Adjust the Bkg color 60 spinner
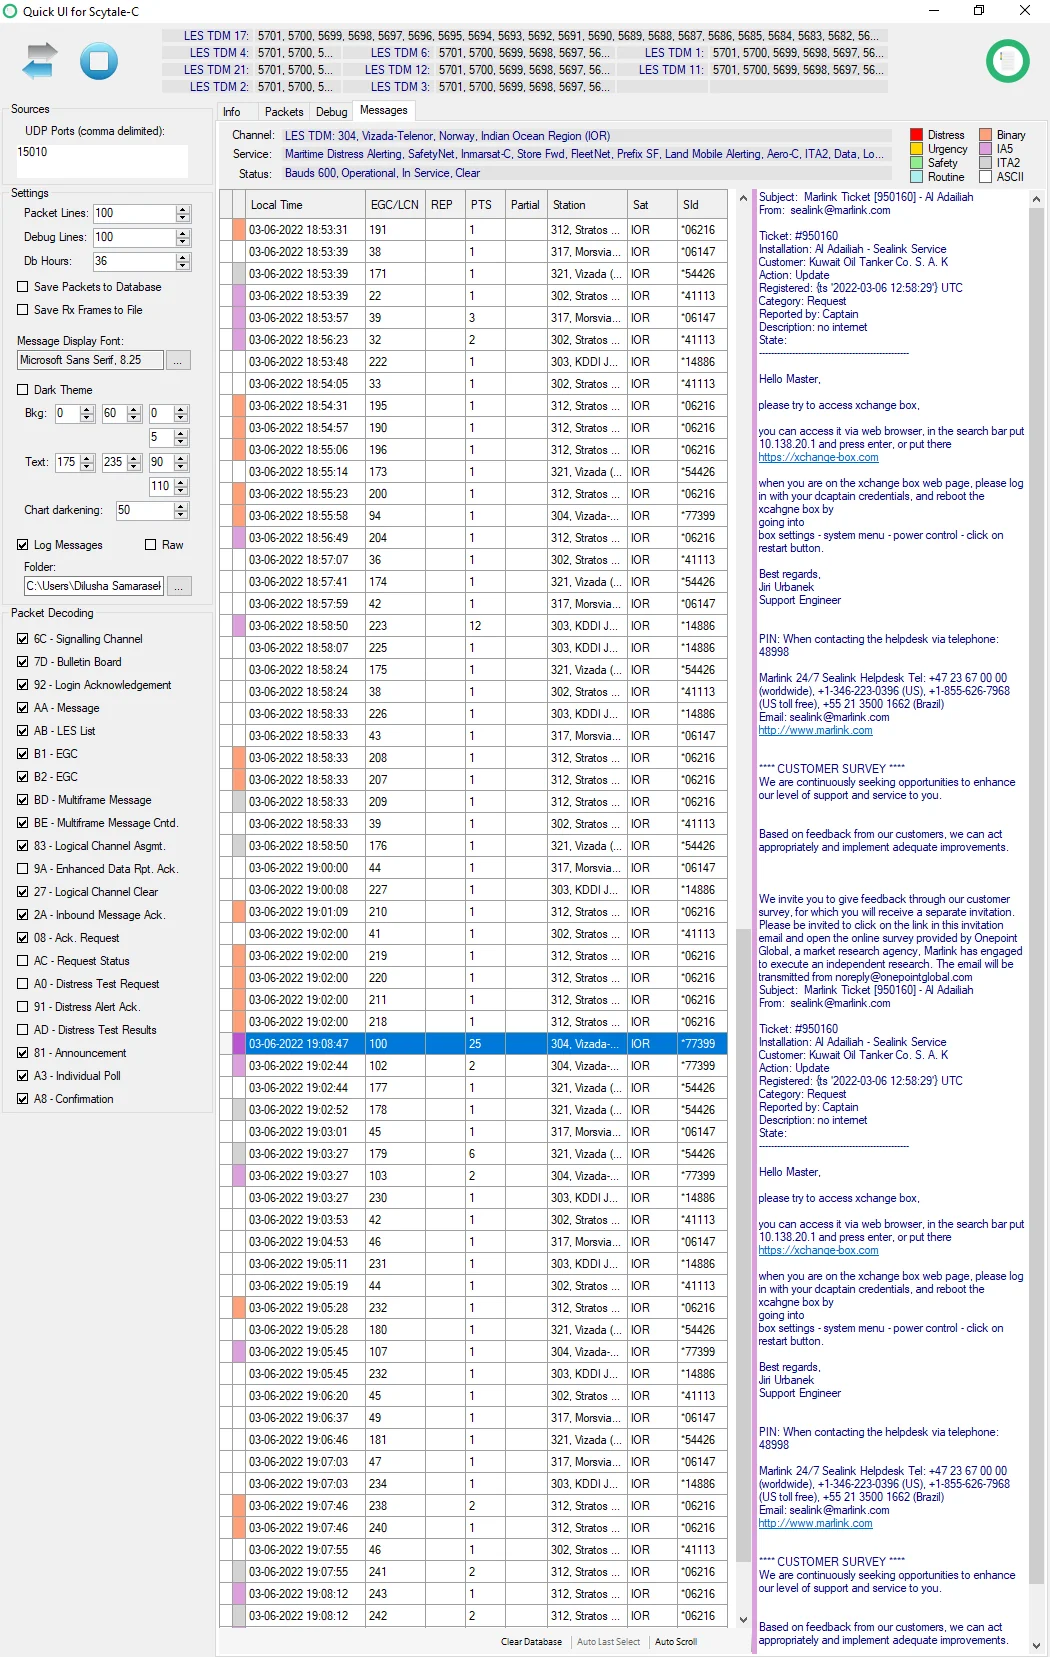 coord(134,414)
